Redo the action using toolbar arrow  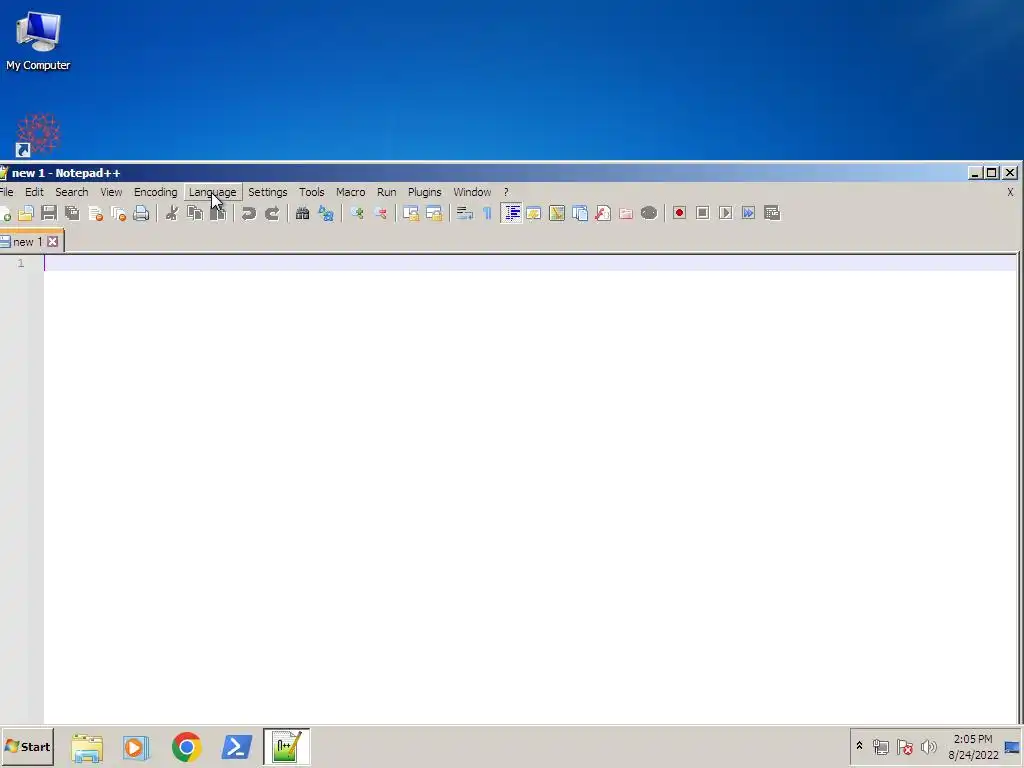pos(272,214)
